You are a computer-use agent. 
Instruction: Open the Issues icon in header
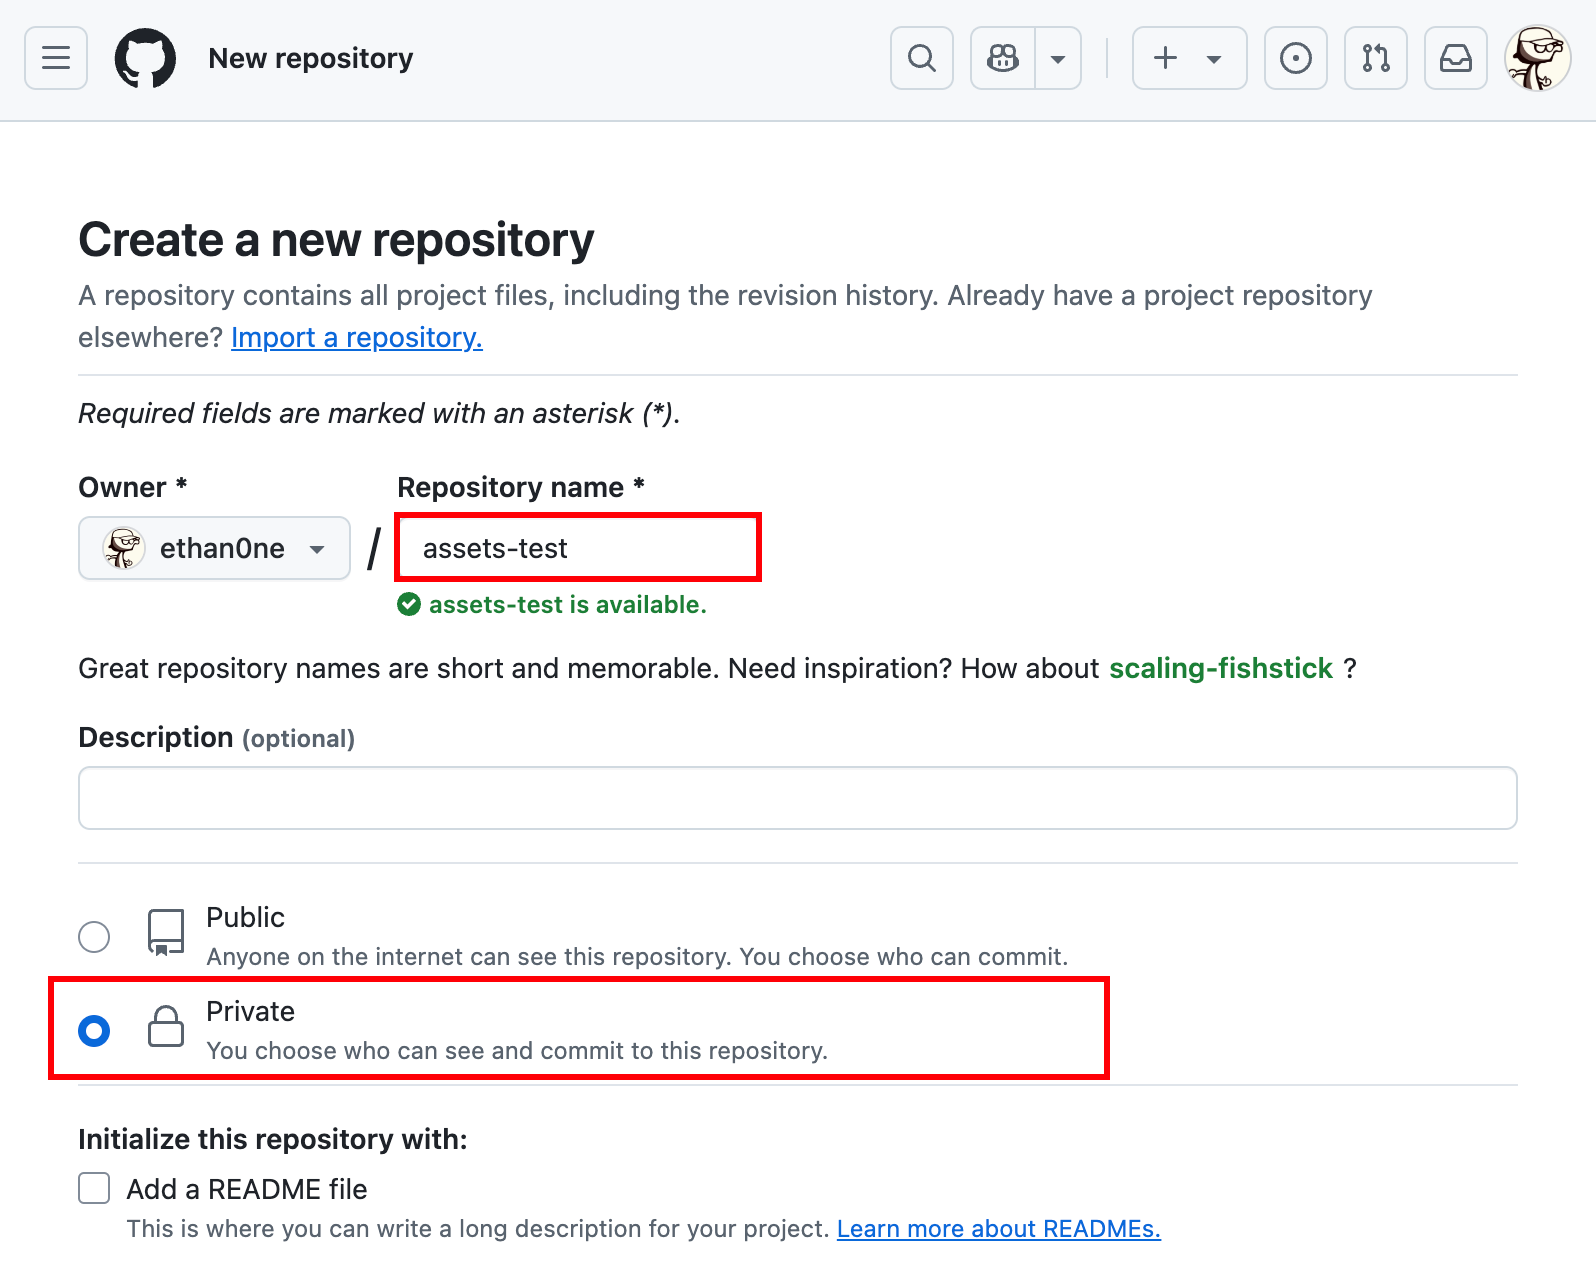(x=1296, y=58)
